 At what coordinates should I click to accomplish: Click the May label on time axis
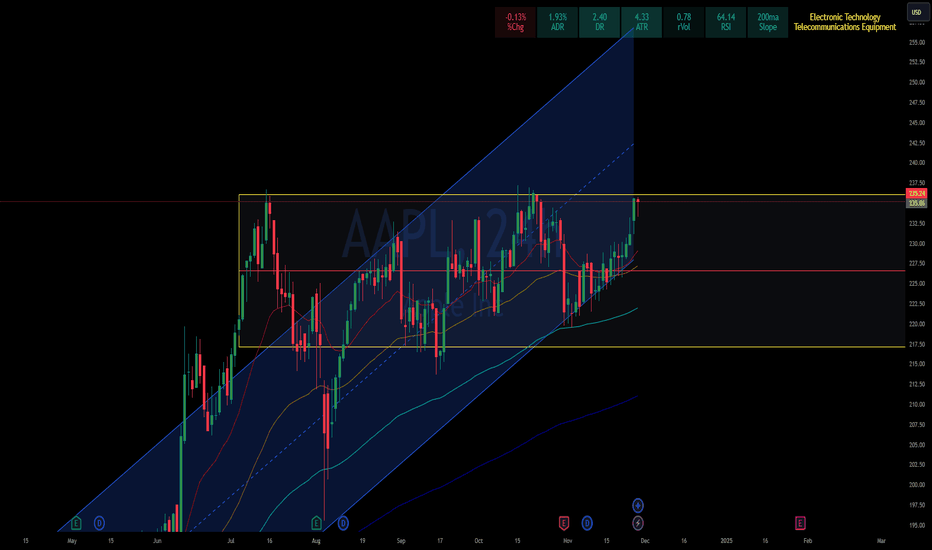[x=72, y=541]
